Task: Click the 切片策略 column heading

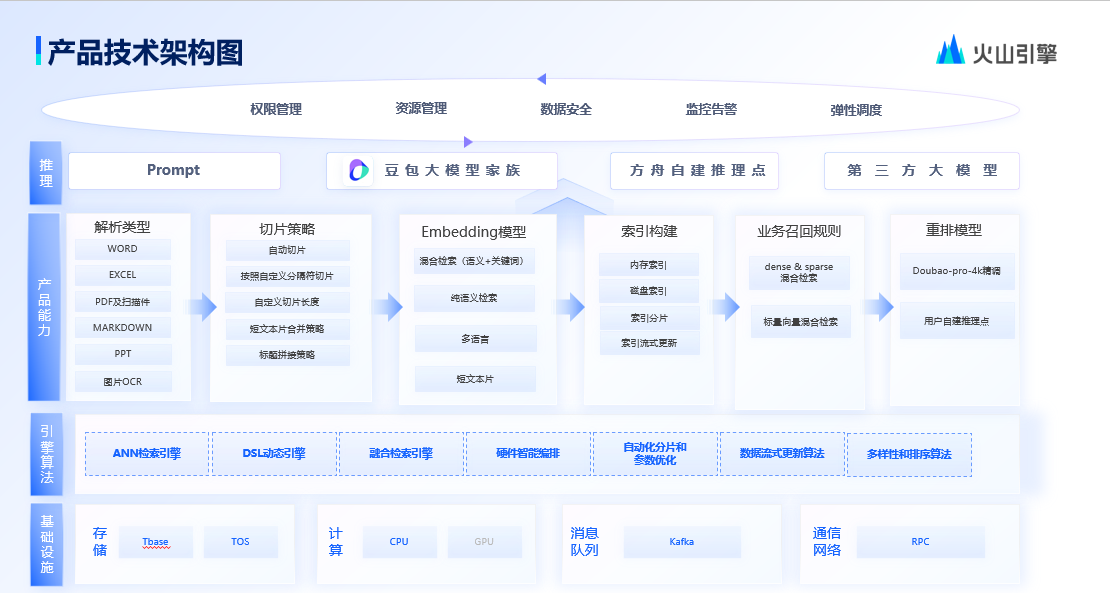Action: click(x=287, y=229)
